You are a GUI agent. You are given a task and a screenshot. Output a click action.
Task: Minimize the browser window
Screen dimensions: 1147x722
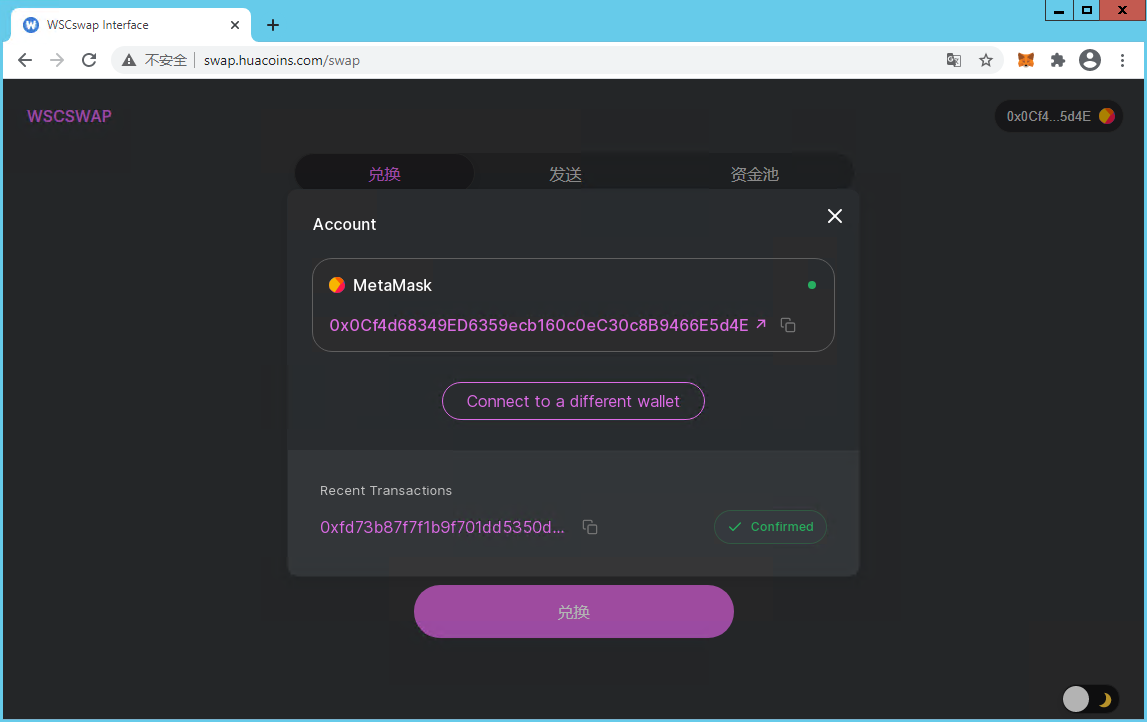[x=1058, y=10]
